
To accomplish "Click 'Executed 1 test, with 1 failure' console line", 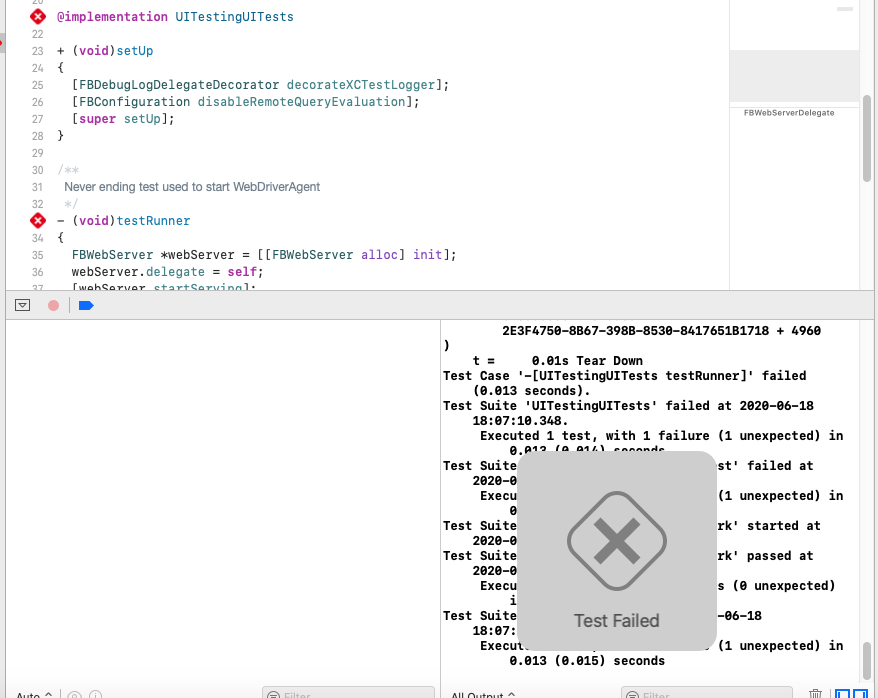I will tap(661, 435).
